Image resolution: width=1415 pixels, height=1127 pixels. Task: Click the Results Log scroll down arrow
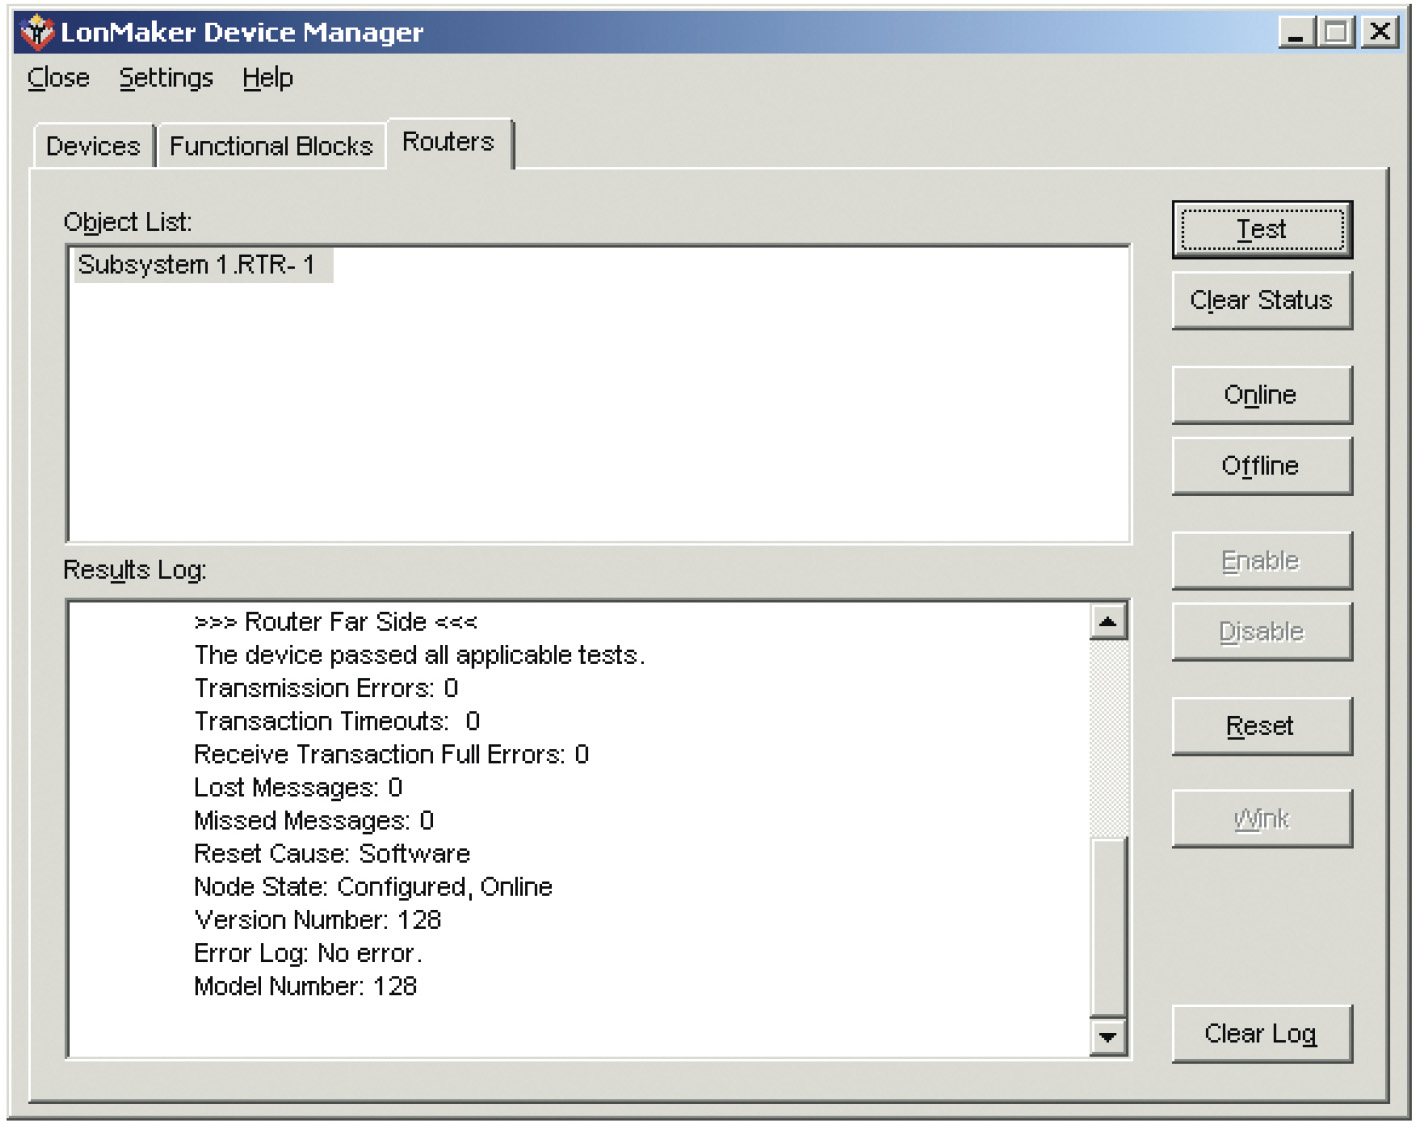coord(1107,1037)
